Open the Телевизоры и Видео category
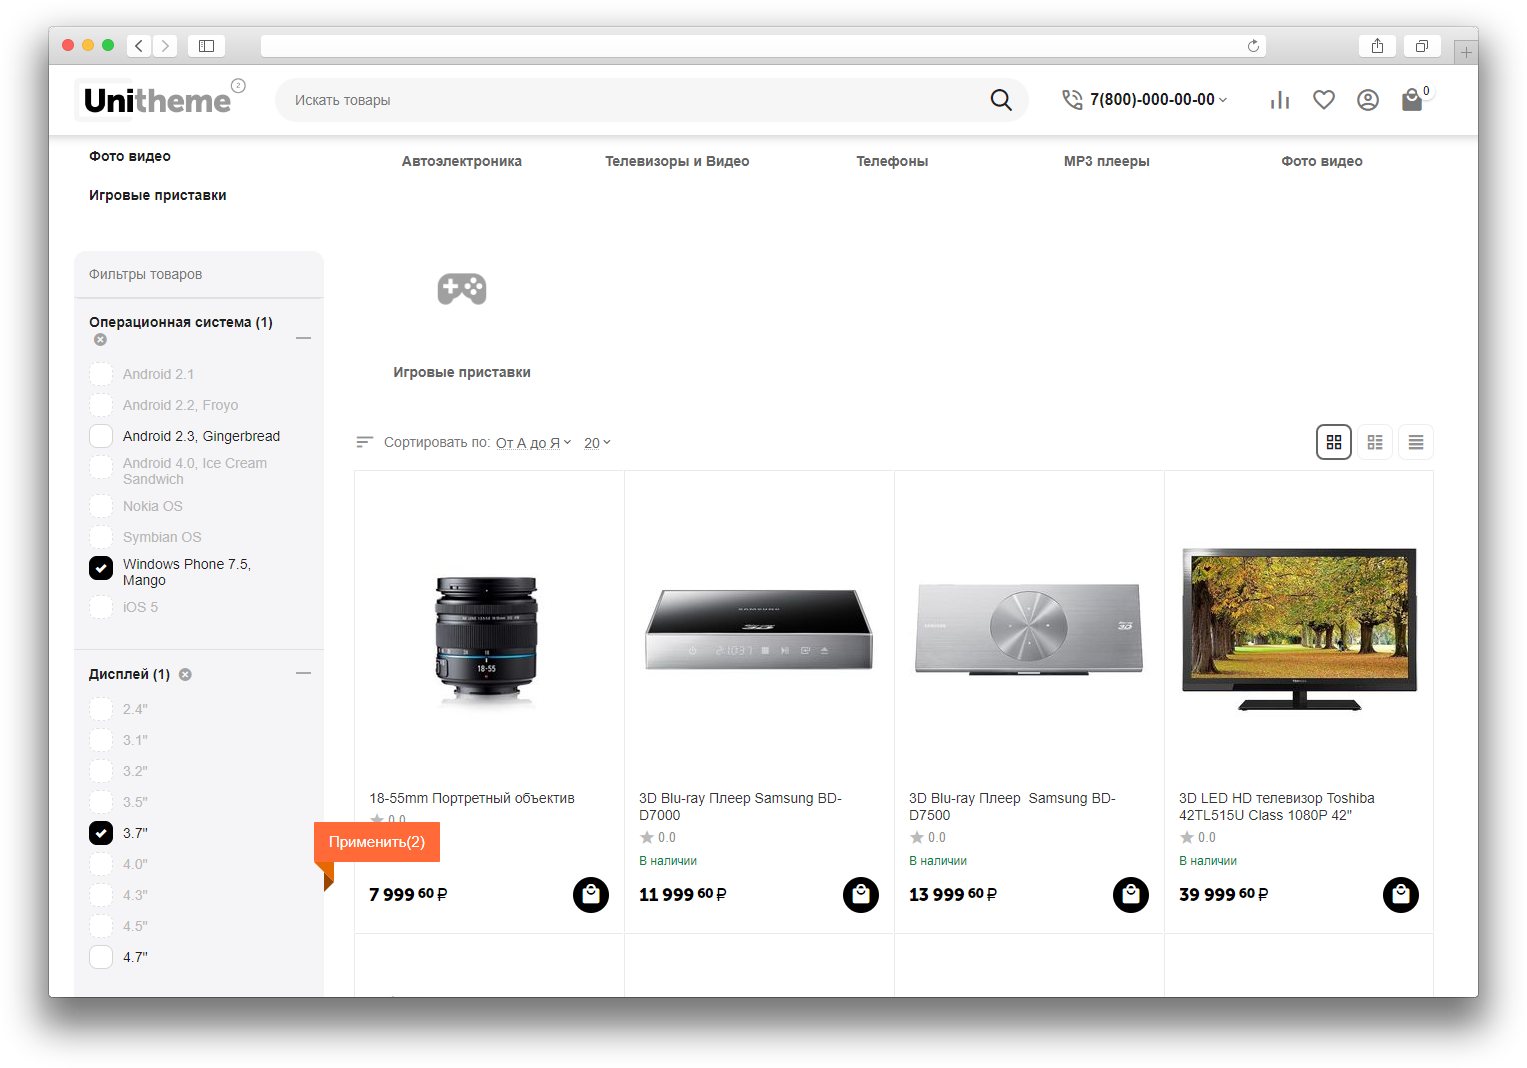 (677, 161)
